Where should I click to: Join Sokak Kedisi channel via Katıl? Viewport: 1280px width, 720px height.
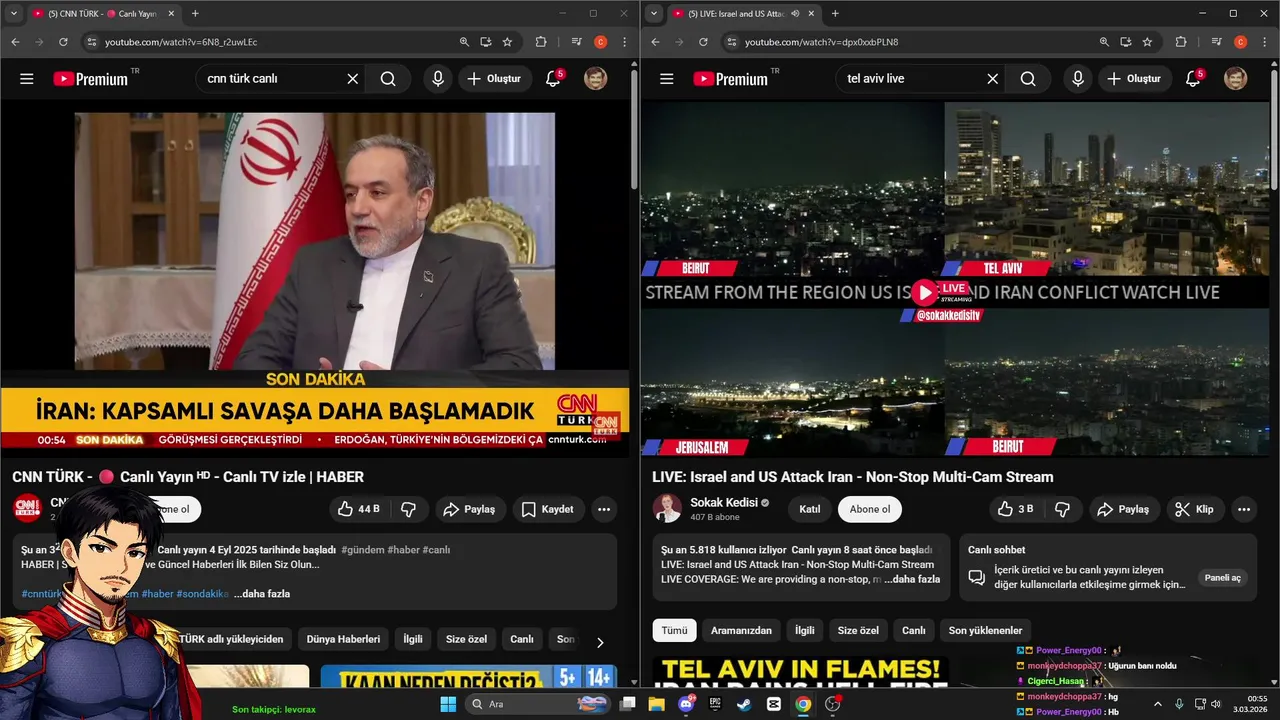click(810, 509)
